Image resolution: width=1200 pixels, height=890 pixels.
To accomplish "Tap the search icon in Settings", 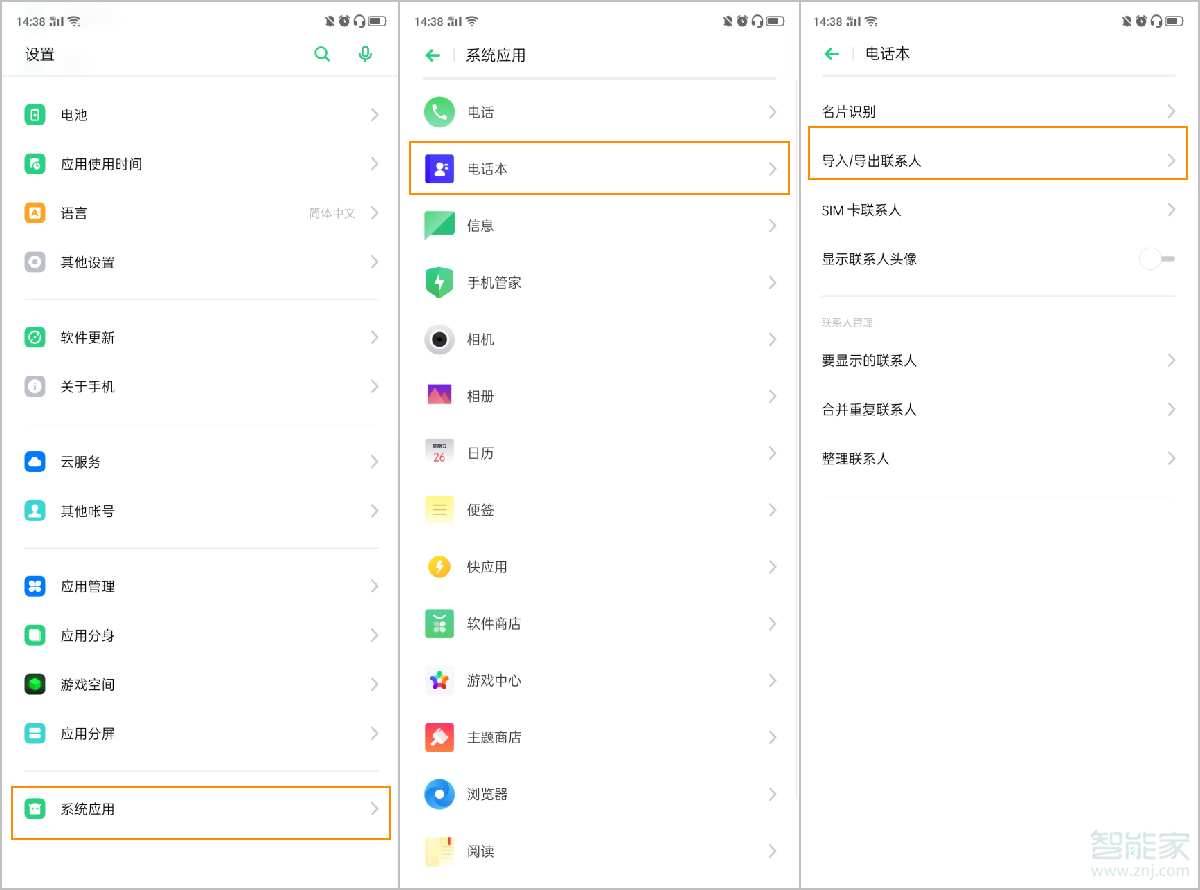I will pos(322,55).
